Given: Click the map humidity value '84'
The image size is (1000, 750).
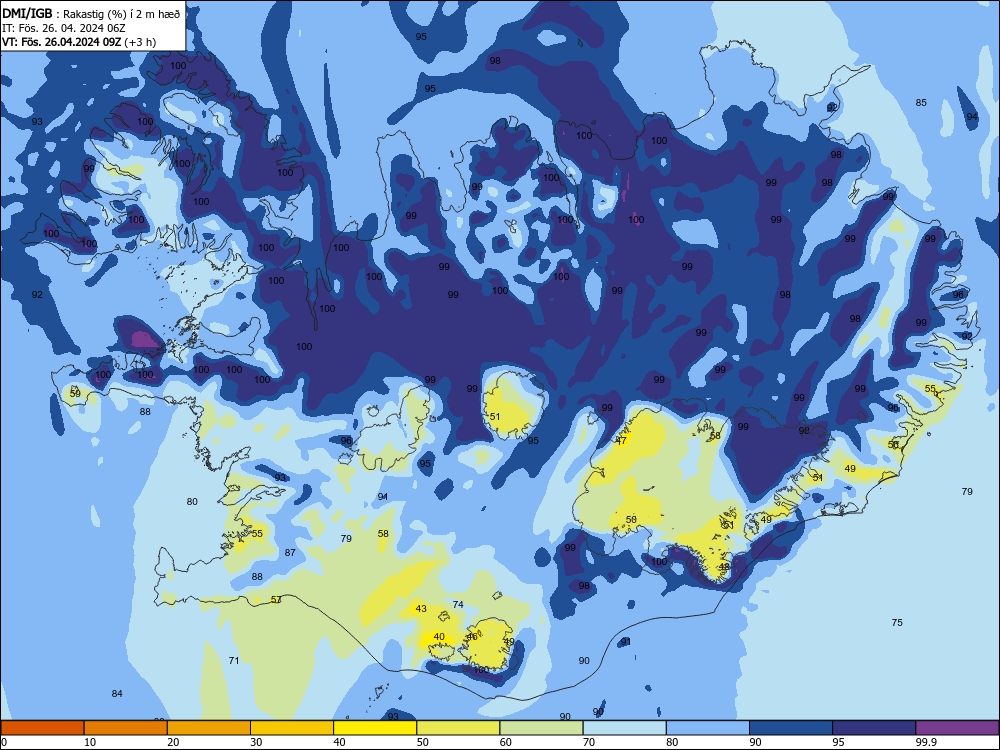Looking at the screenshot, I should (117, 693).
